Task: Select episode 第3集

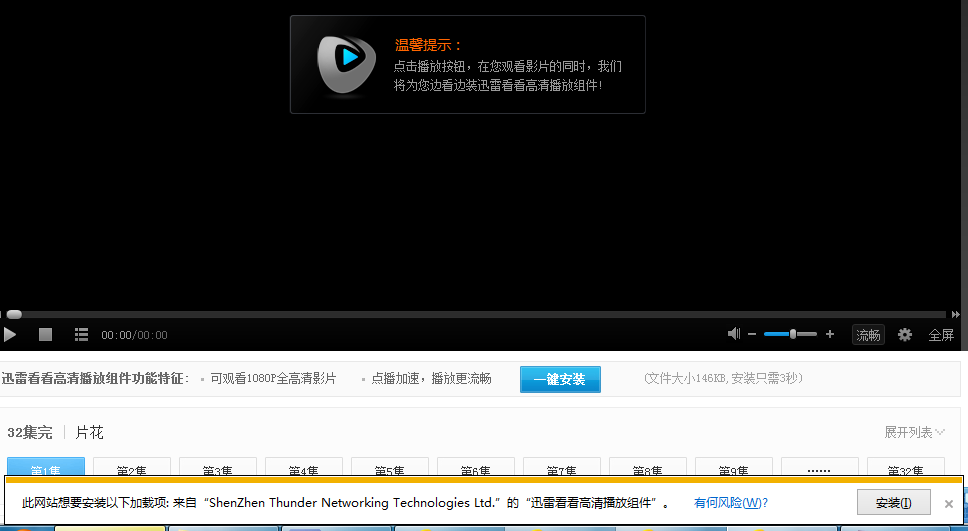Action: pos(217,467)
